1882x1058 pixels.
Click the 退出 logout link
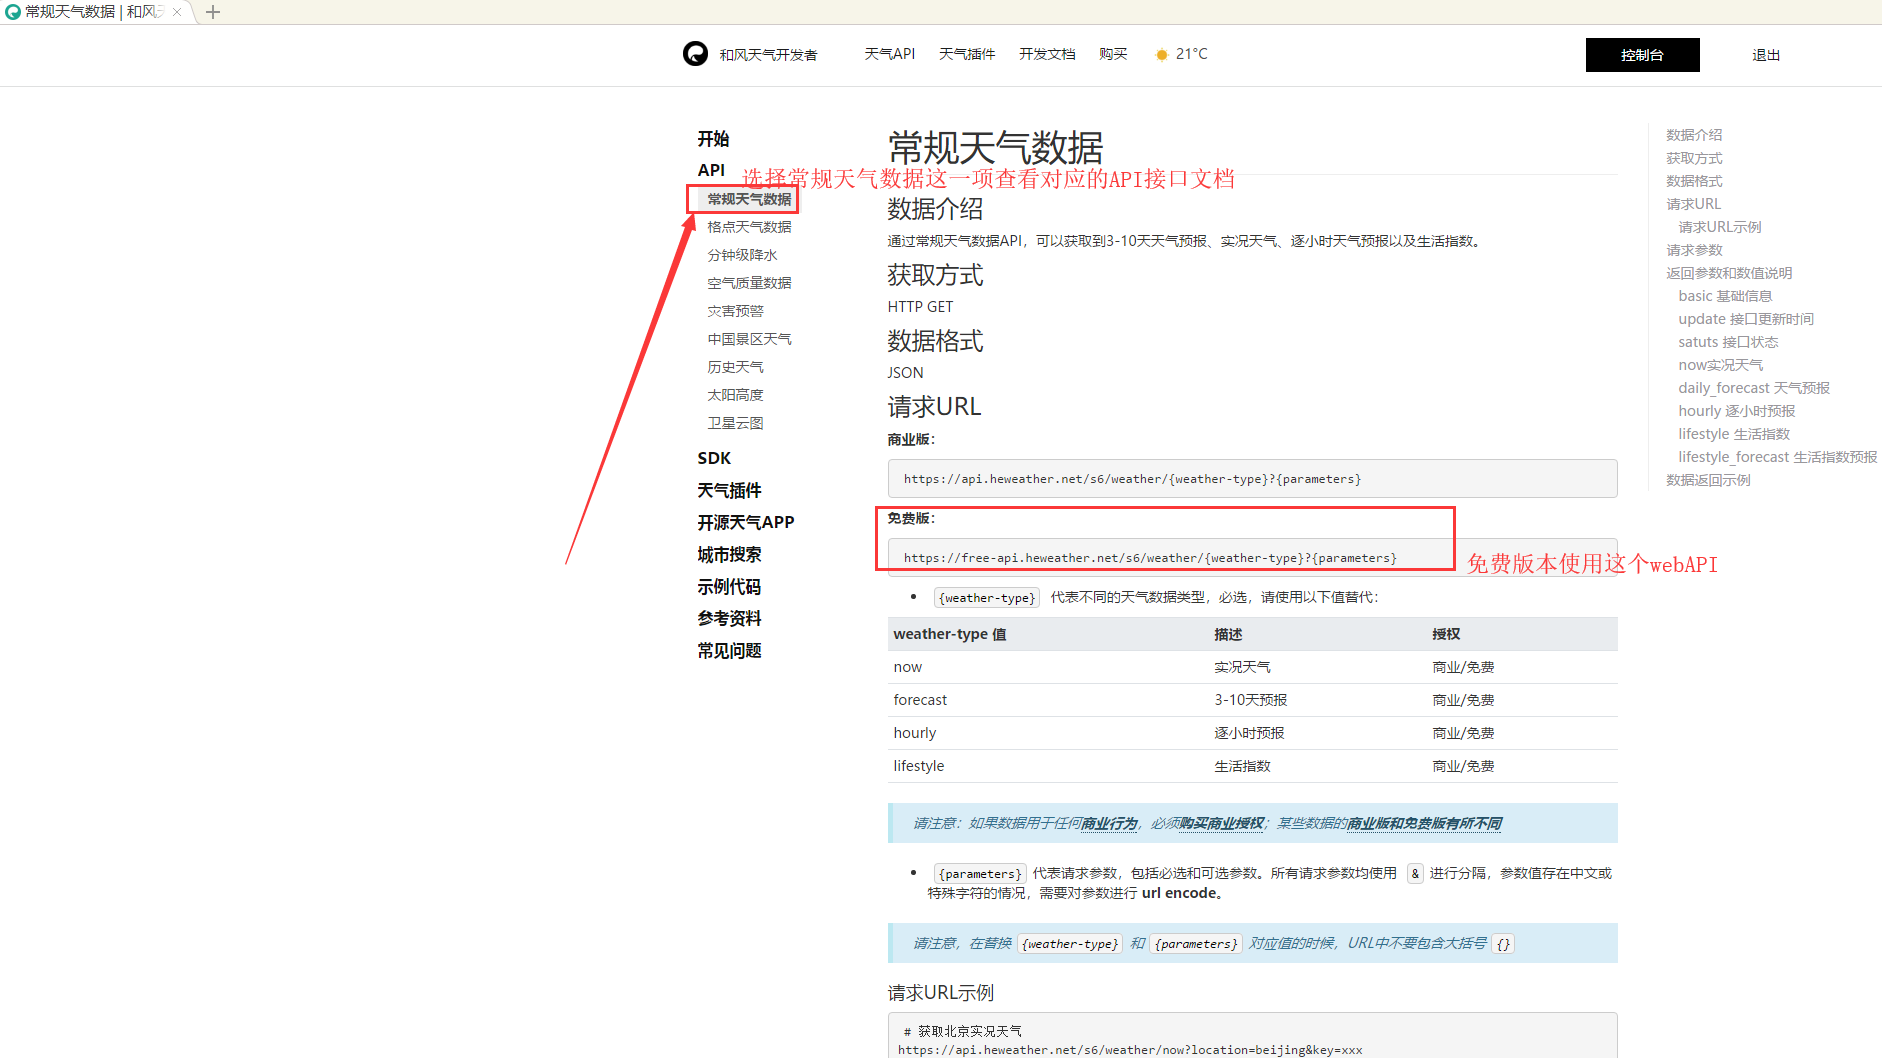pyautogui.click(x=1766, y=55)
